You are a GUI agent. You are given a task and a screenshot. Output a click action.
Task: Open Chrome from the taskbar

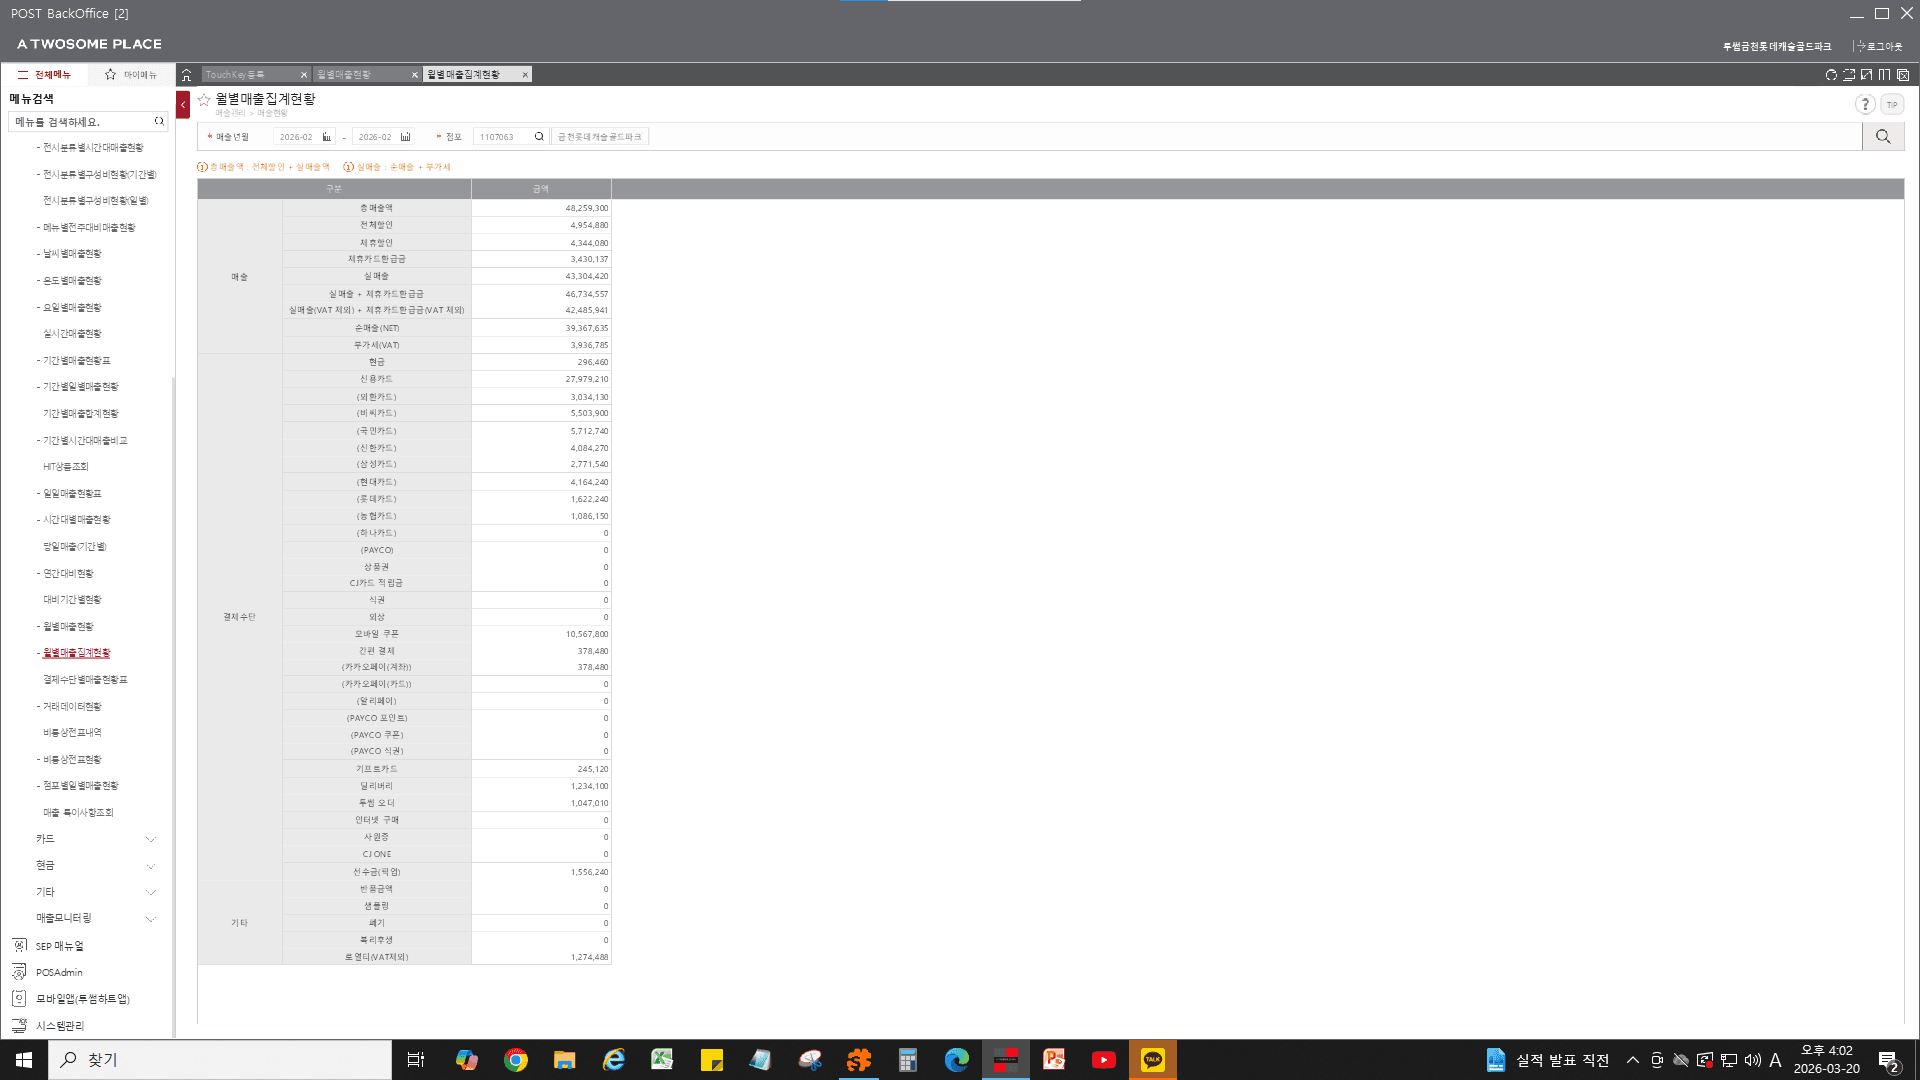(x=516, y=1060)
